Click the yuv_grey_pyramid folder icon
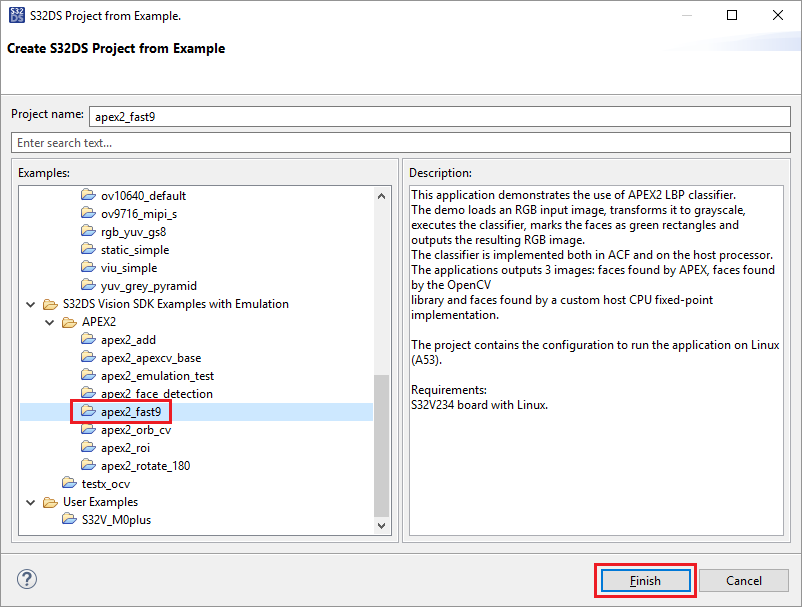This screenshot has height=607, width=802. (x=88, y=285)
